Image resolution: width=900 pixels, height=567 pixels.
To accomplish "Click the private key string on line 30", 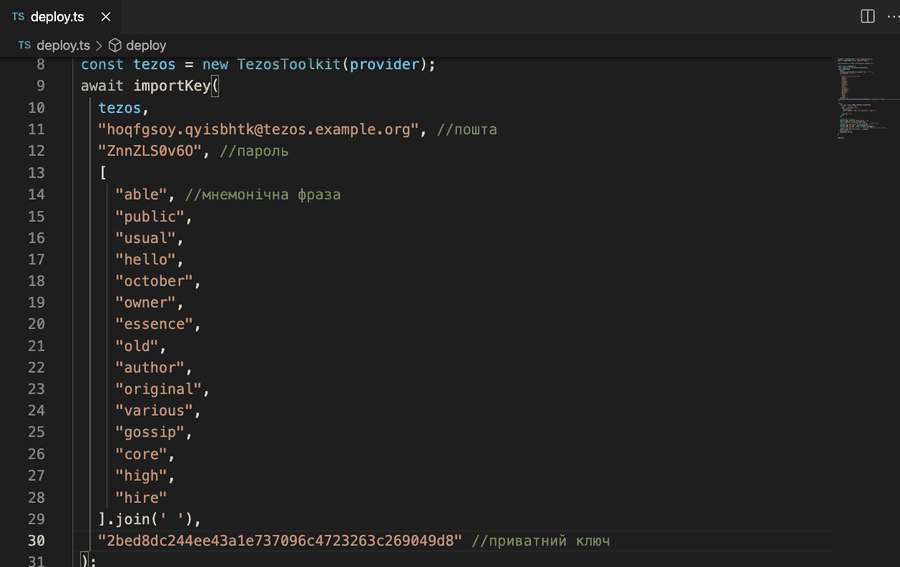I will (280, 541).
